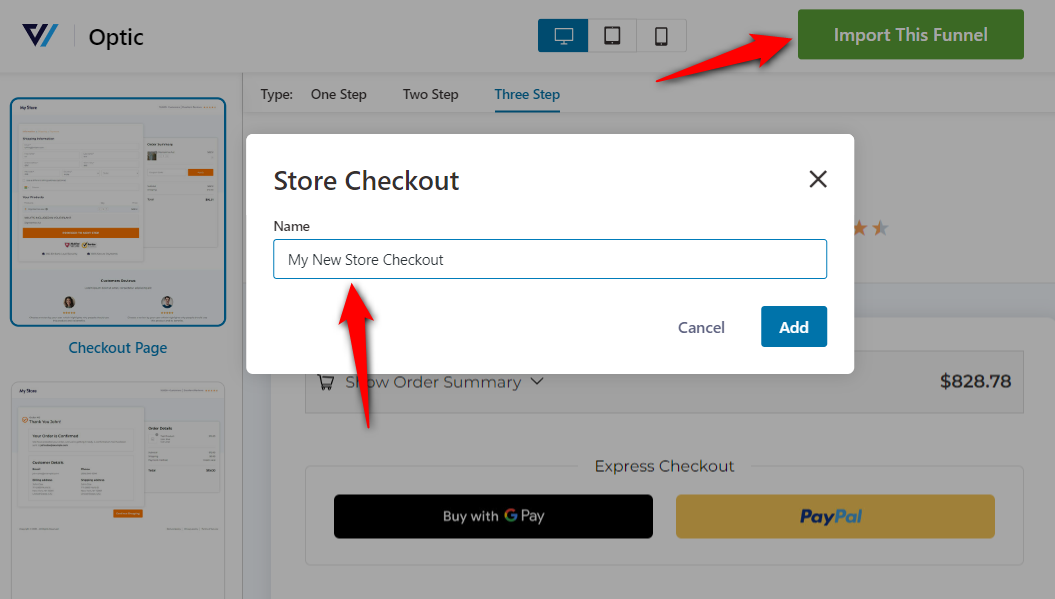Select the One Step type
This screenshot has width=1055, height=599.
pos(338,94)
